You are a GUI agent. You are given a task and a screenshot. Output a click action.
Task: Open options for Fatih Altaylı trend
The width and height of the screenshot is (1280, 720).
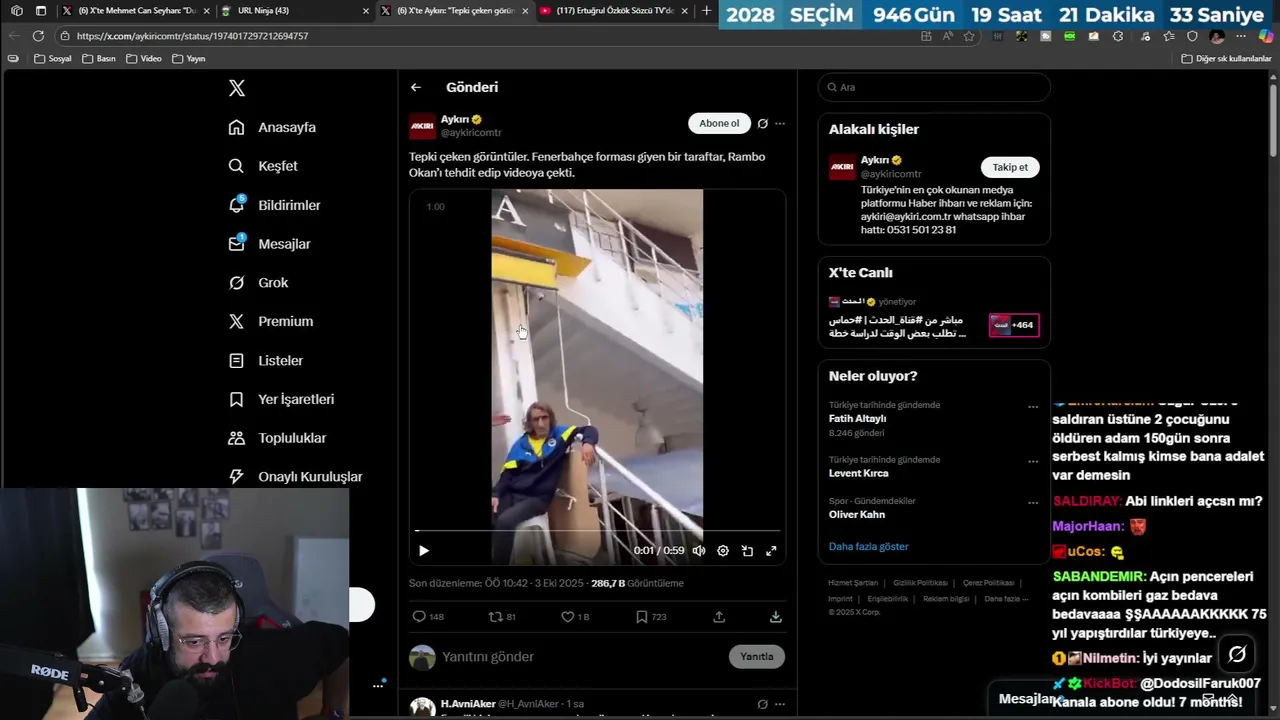point(1033,407)
